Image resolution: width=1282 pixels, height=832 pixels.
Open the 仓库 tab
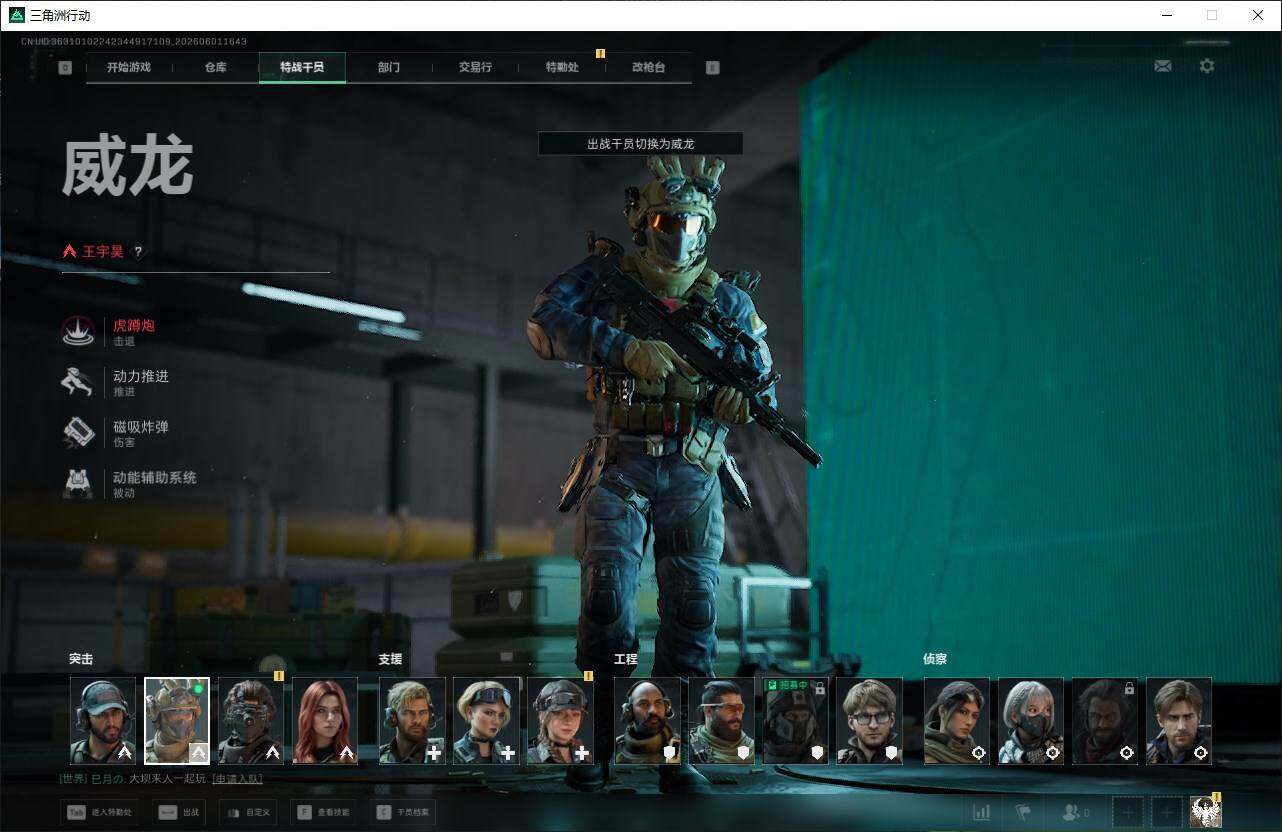click(x=215, y=68)
